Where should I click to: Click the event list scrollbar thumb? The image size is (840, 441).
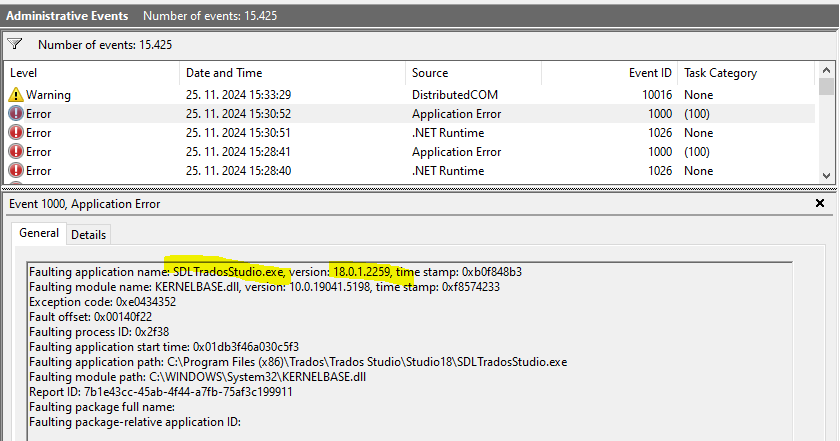(x=826, y=86)
